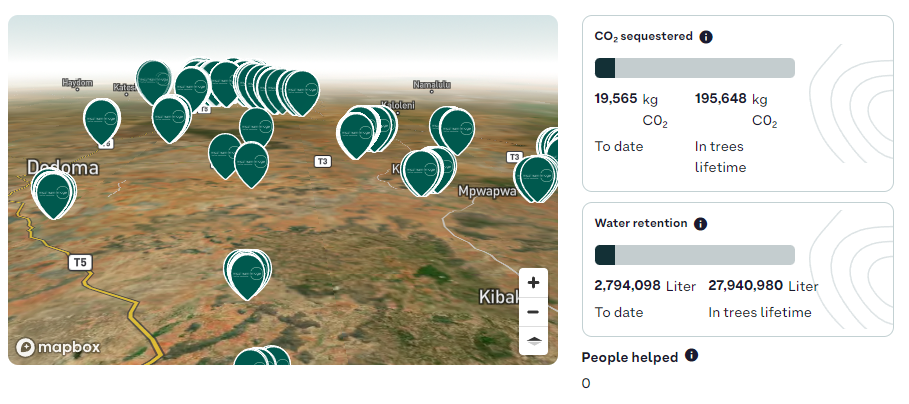Click the CO2 sequestered progress bar
The height and width of the screenshot is (404, 909).
click(x=695, y=68)
